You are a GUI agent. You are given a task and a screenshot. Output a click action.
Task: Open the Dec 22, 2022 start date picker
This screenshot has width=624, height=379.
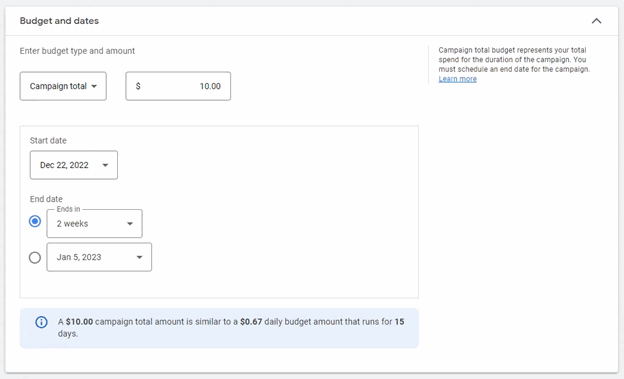point(74,165)
